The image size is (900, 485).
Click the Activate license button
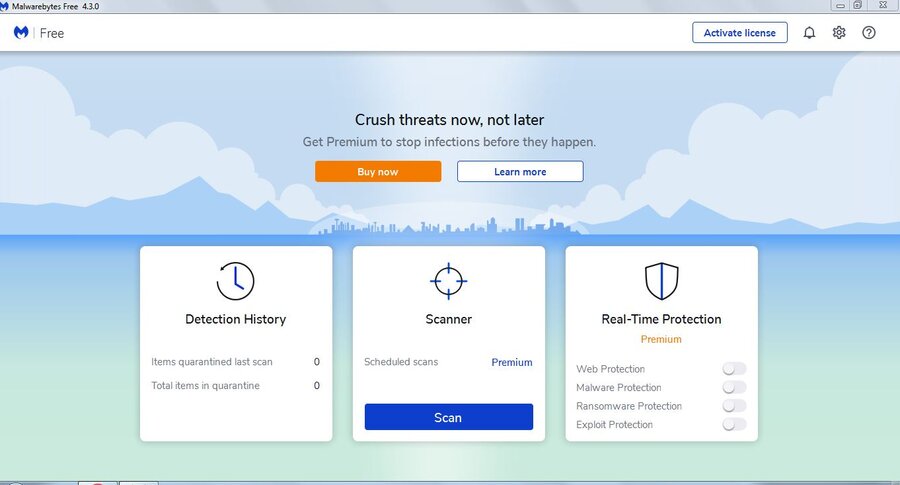[739, 33]
